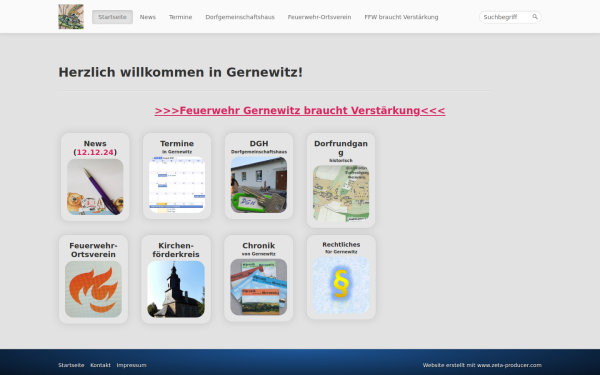Viewport: 600px width, 375px height.
Task: Click the Termine tile heading
Action: coord(177,143)
